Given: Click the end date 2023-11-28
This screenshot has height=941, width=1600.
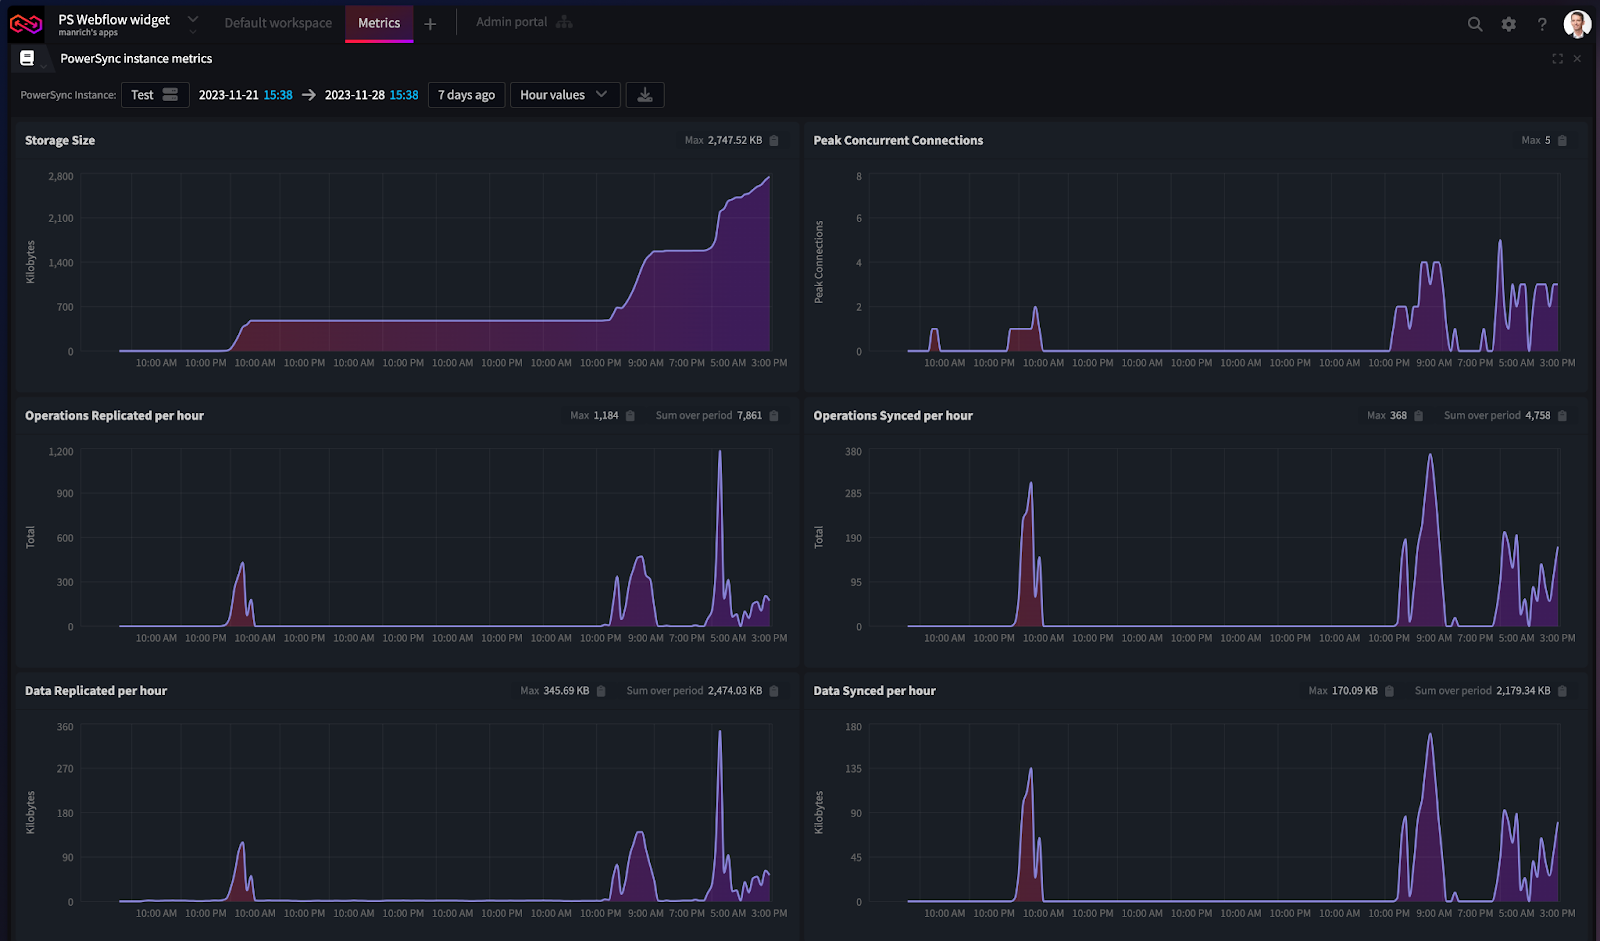Looking at the screenshot, I should click(355, 95).
